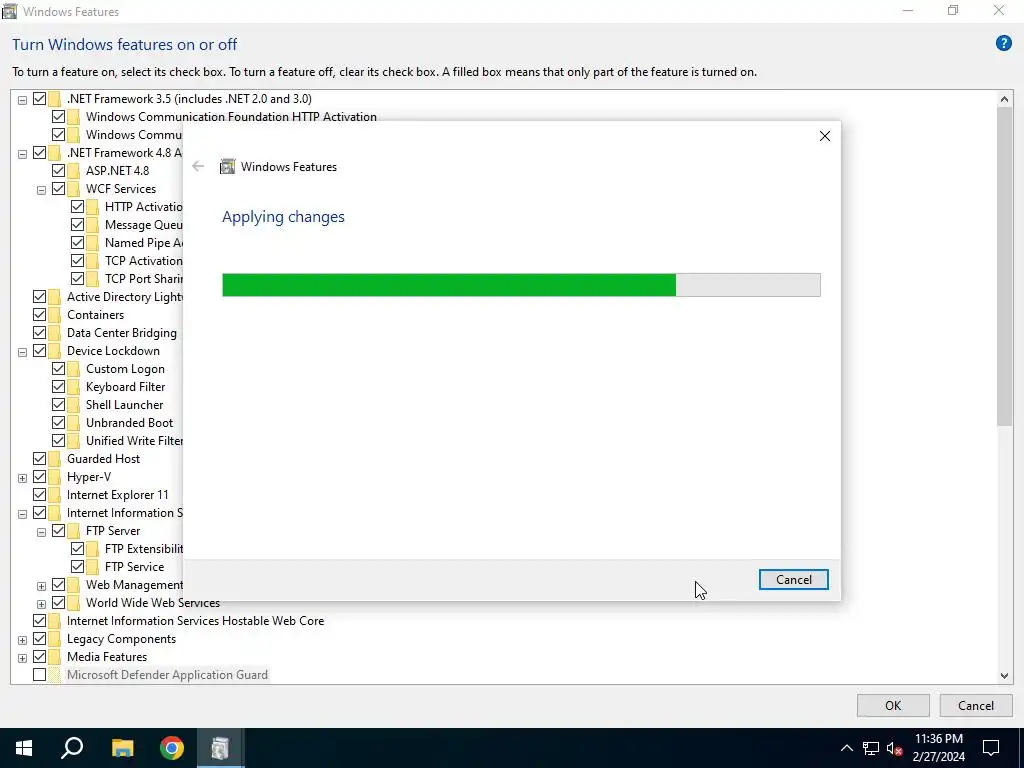The image size is (1024, 768).
Task: Click the folder icon beside Data Center Bridging
Action: 54,333
